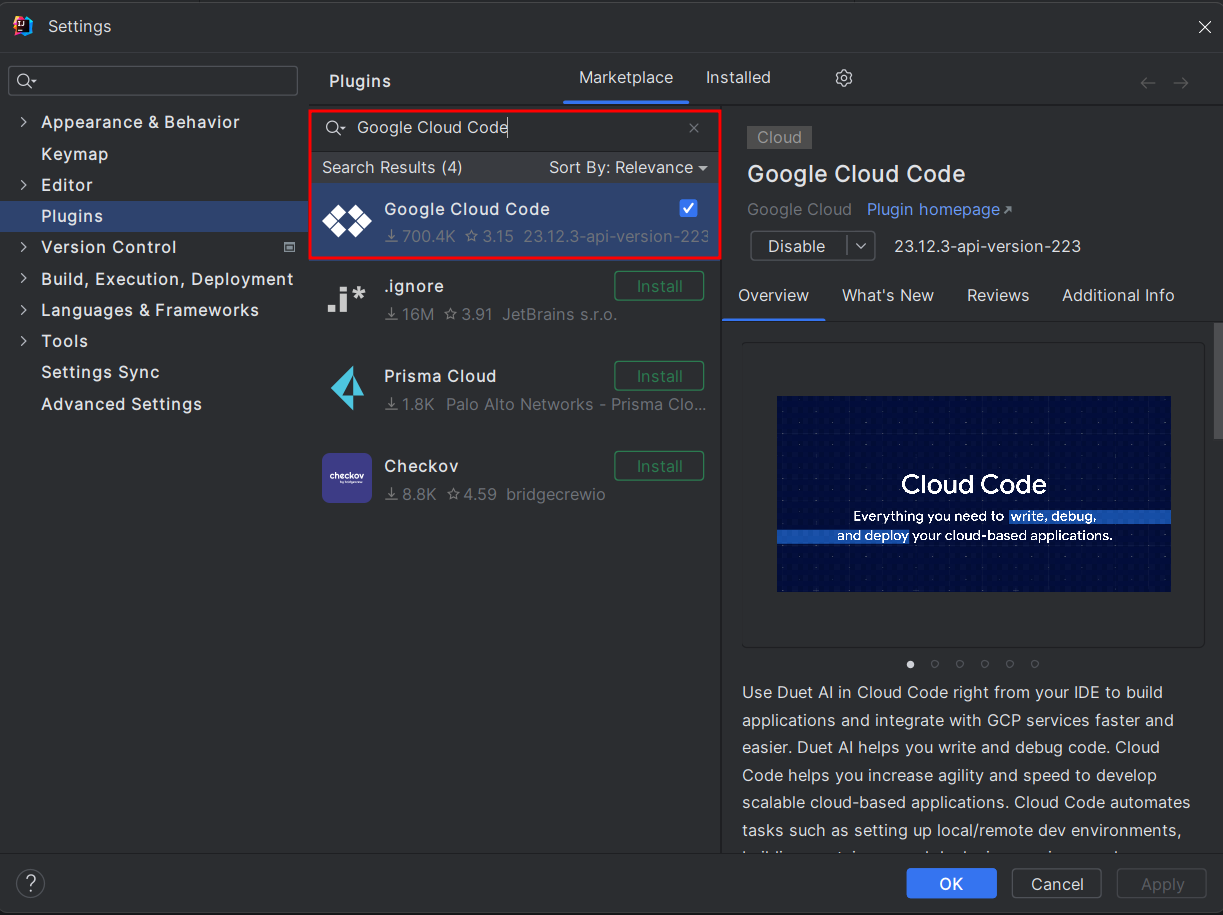
Task: Click the Checkov plugin logo
Action: 347,478
